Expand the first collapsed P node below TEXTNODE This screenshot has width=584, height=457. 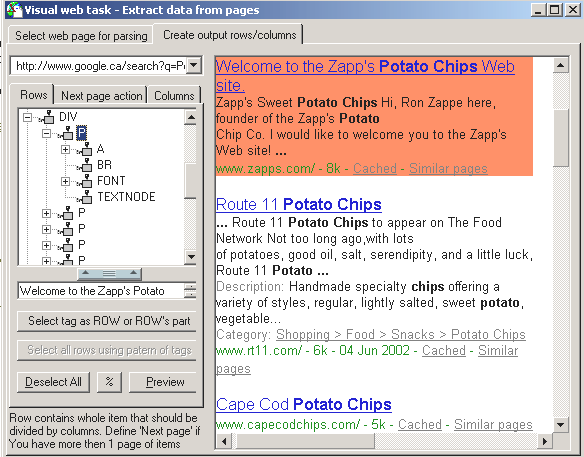[47, 213]
